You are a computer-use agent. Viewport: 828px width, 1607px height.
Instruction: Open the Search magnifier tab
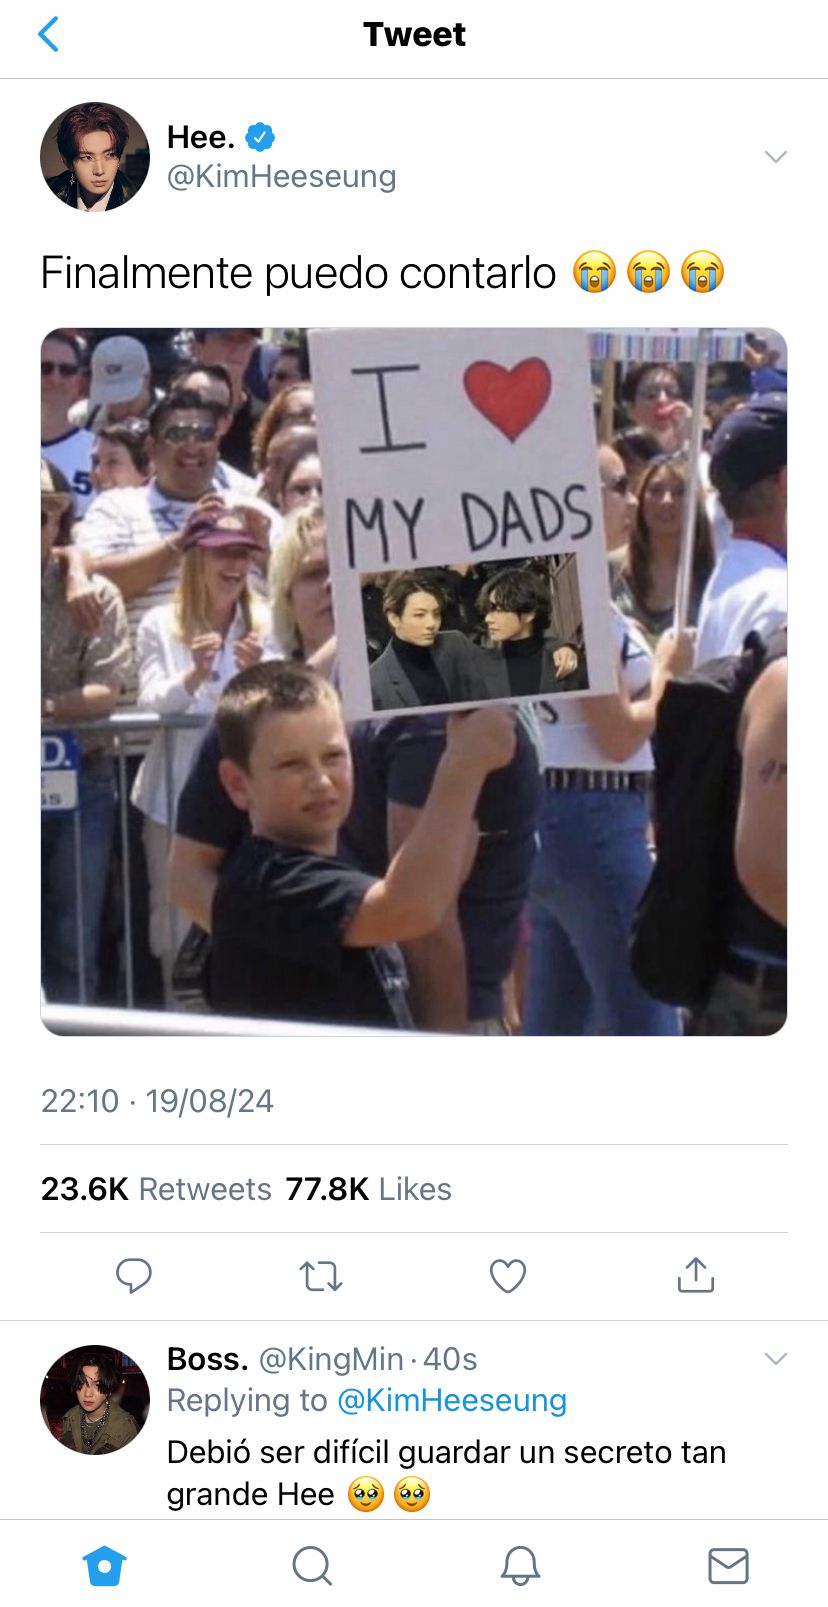pyautogui.click(x=312, y=1565)
